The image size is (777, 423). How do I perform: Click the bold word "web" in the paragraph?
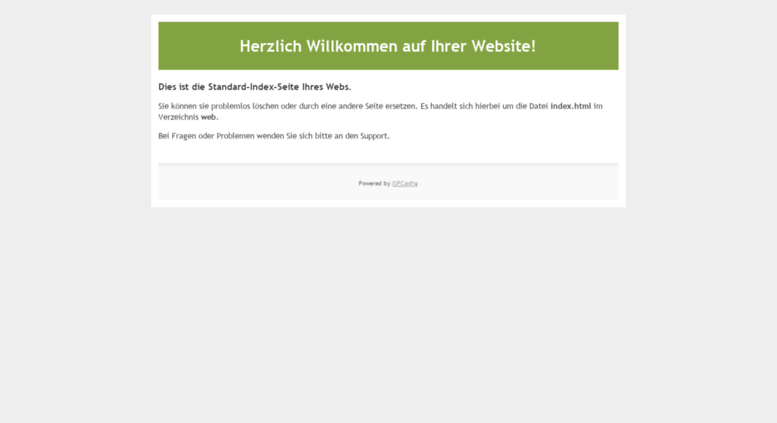coord(208,117)
